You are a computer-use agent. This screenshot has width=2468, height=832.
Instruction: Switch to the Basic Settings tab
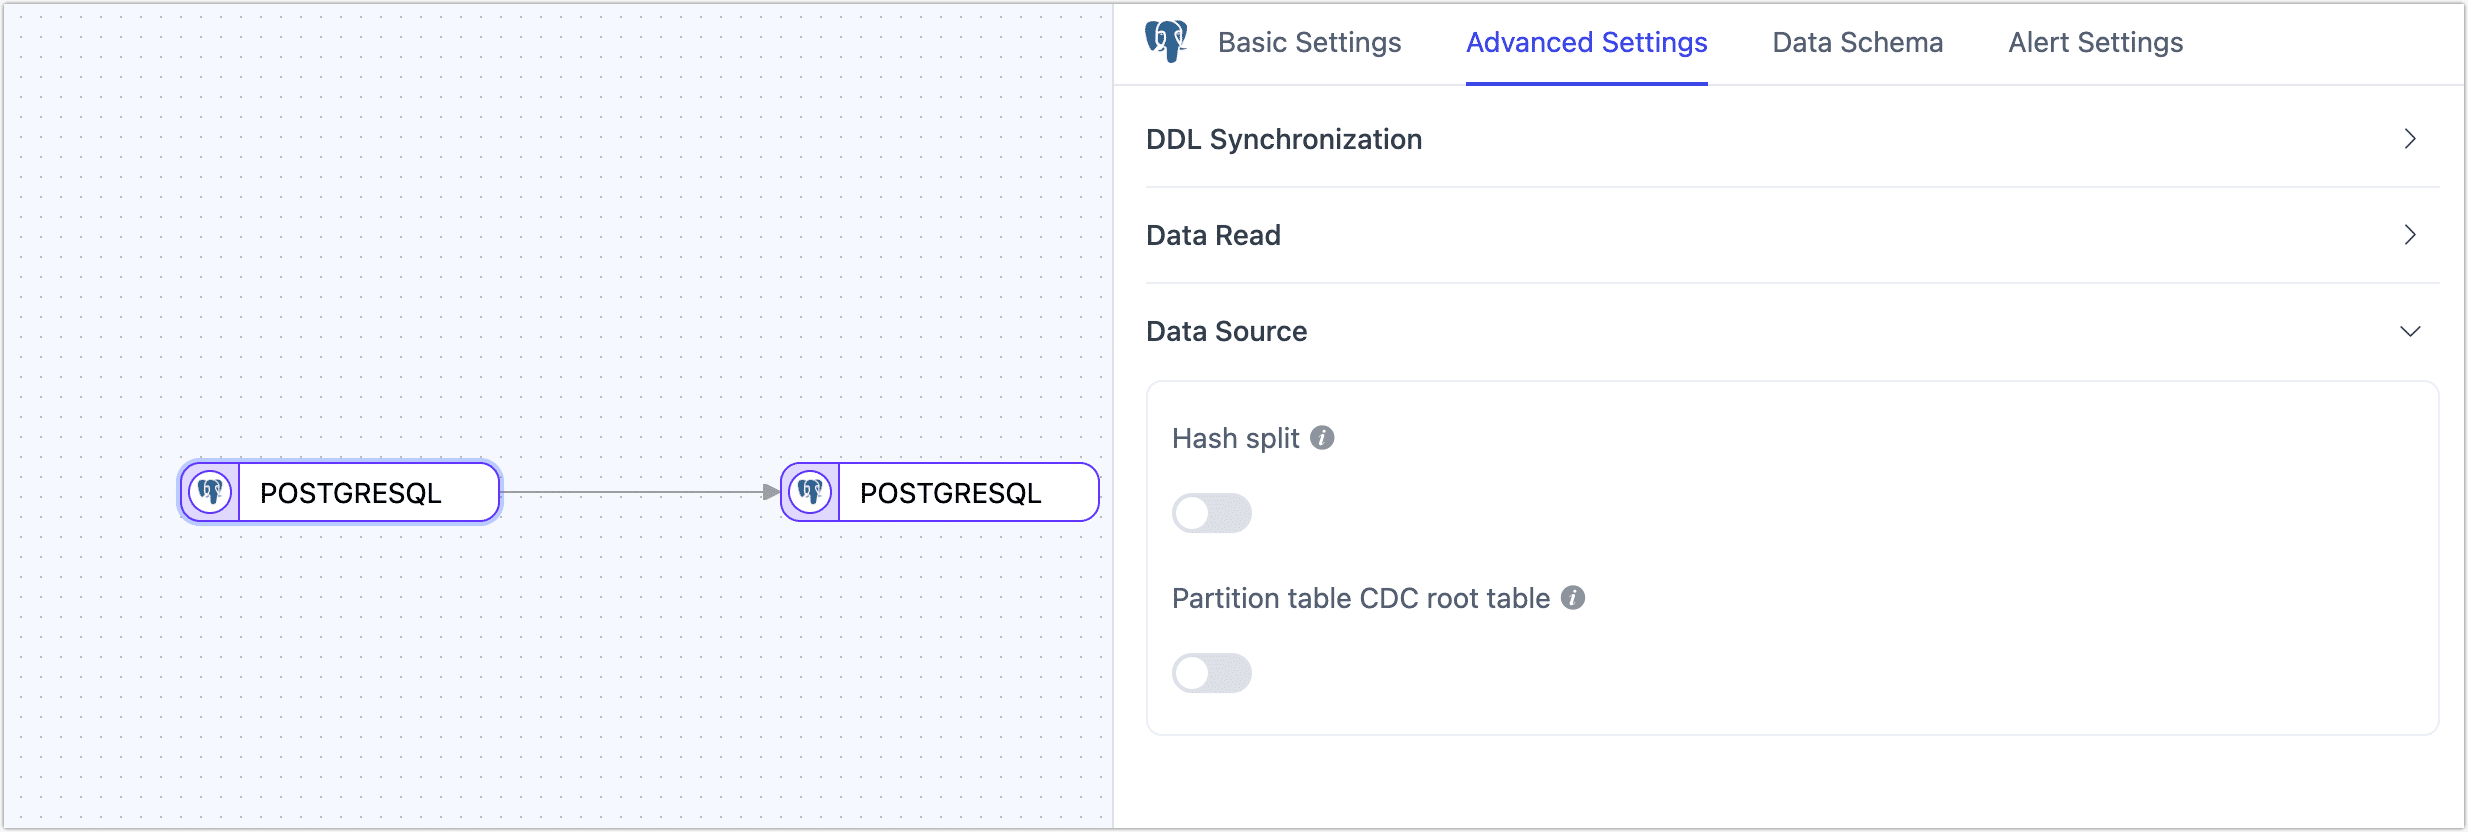pos(1309,42)
